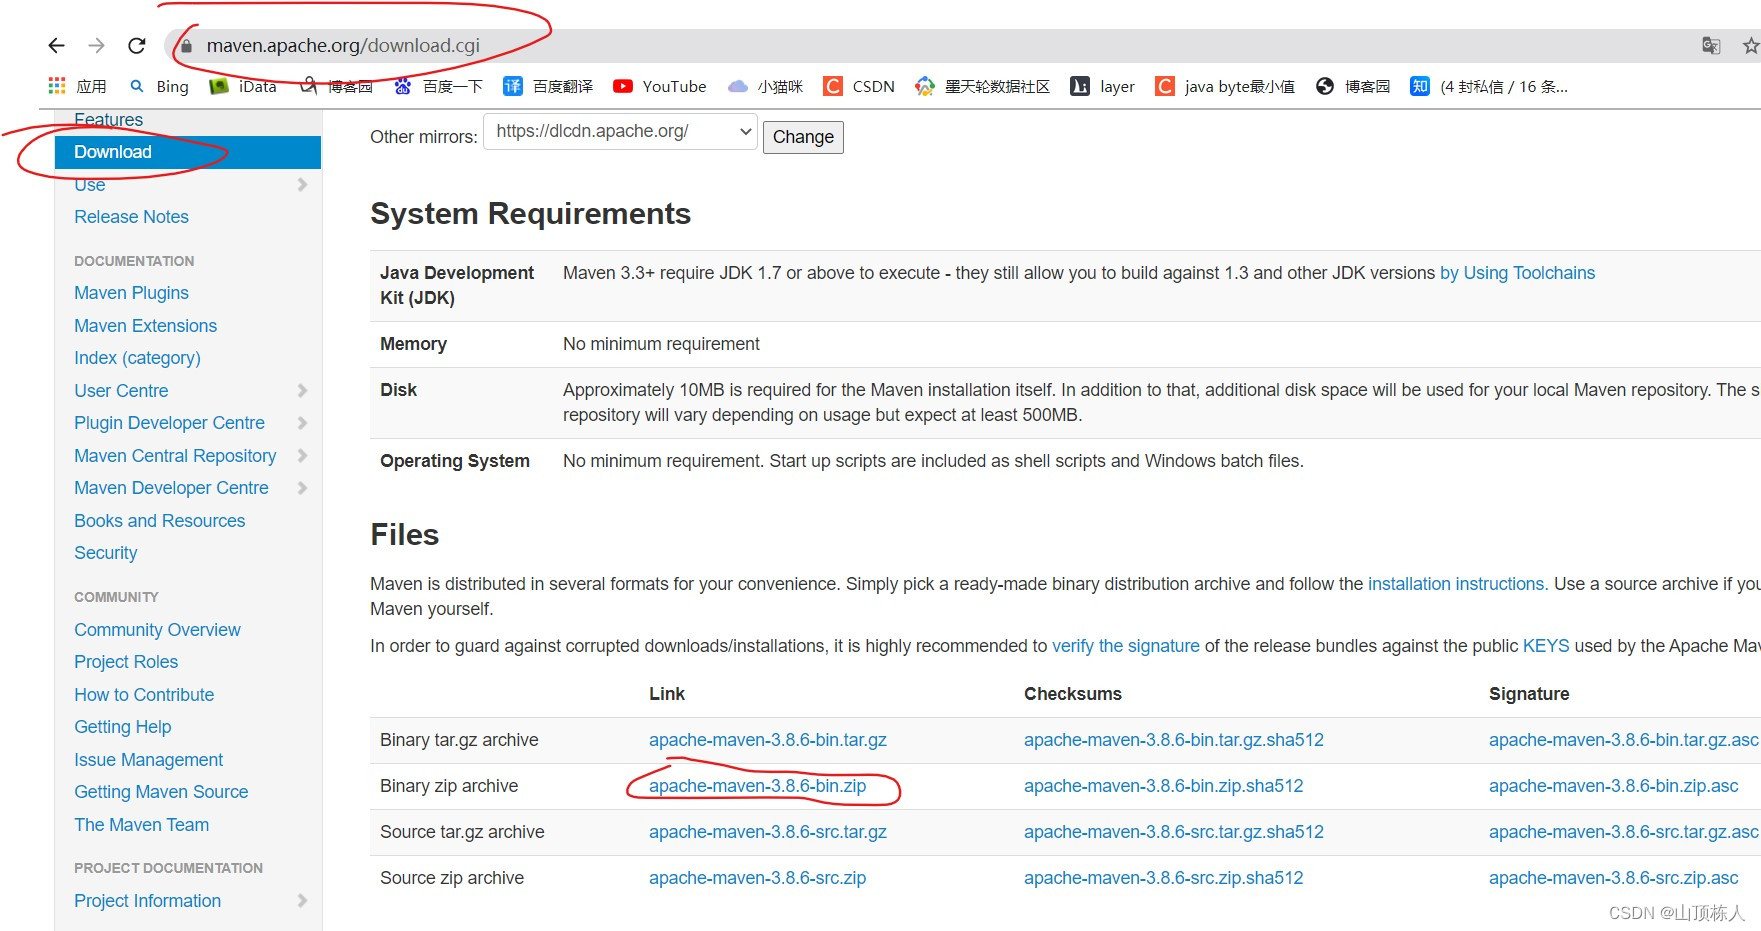Open the Bing bookmark

click(x=160, y=86)
